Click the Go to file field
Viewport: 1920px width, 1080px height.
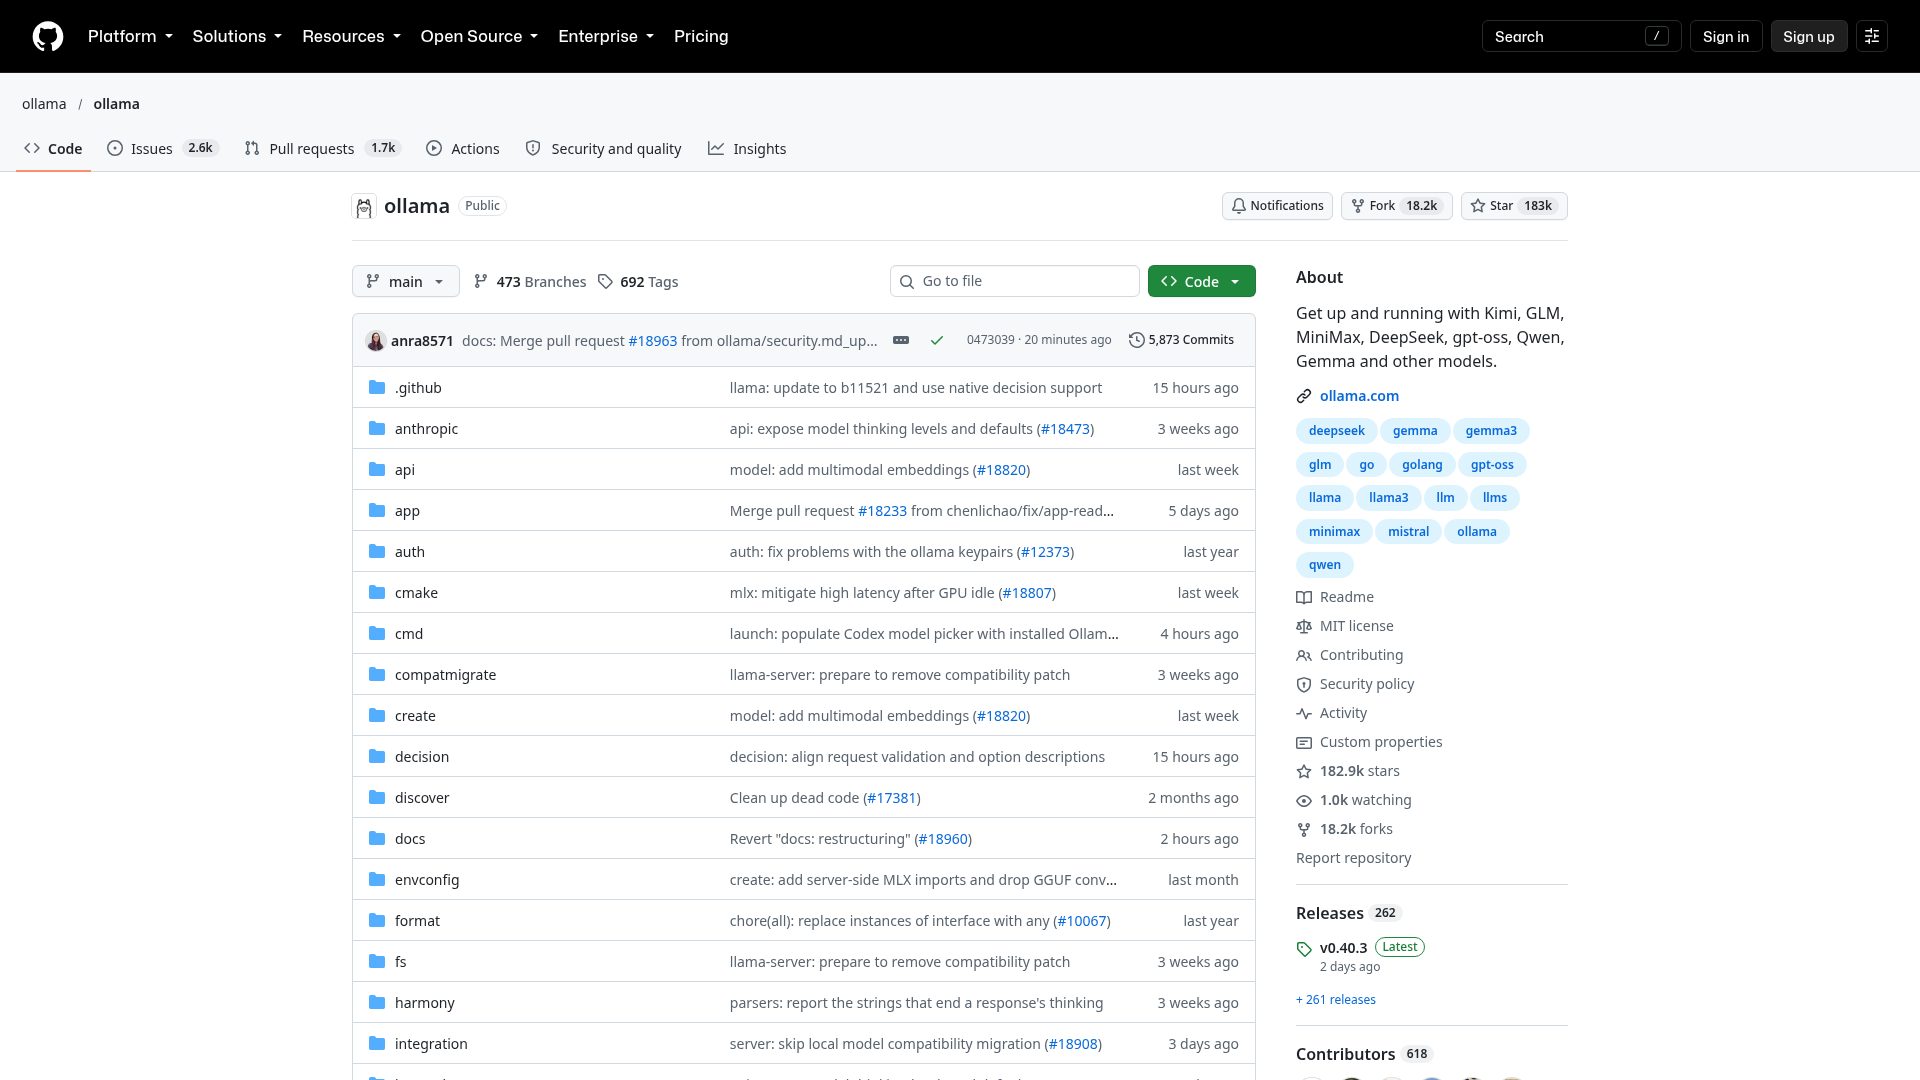(1014, 281)
